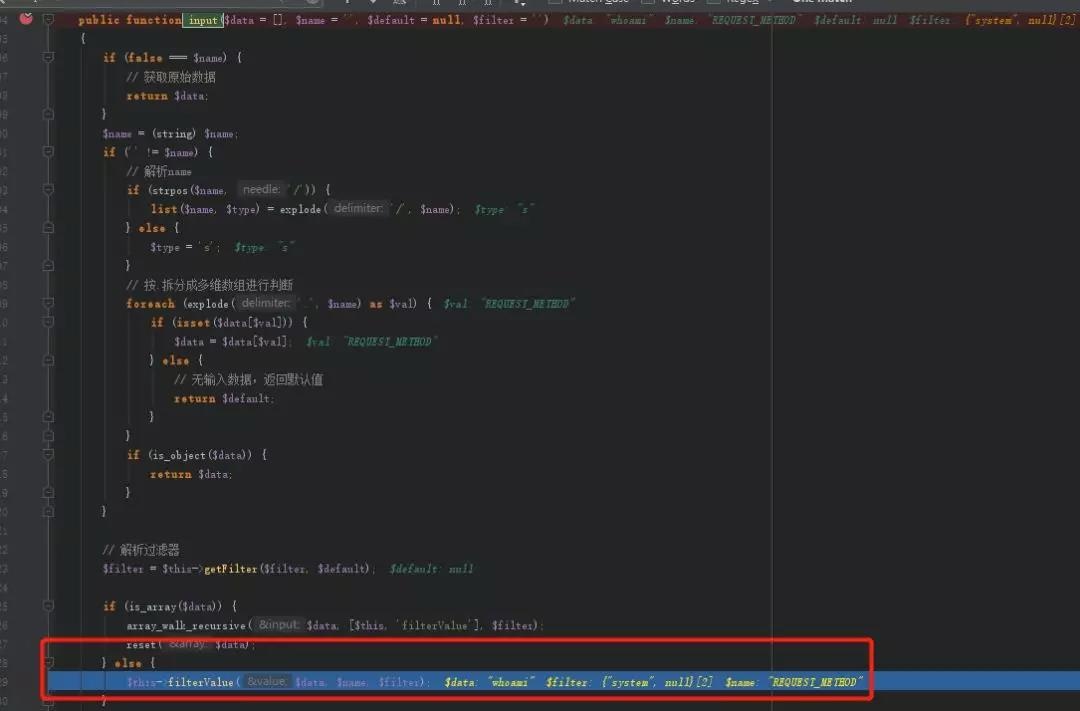
Task: Click the '&value:' parameter hint
Action: (x=267, y=682)
